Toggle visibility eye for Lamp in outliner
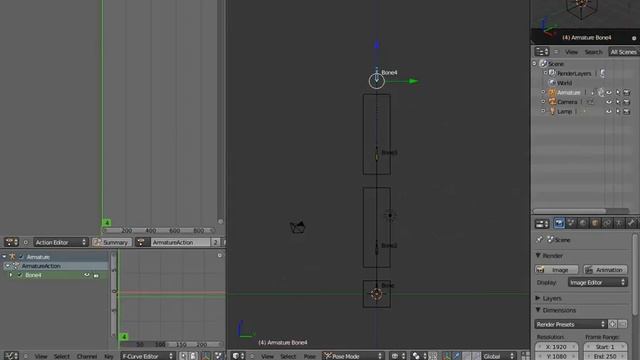The width and height of the screenshot is (640, 360). pyautogui.click(x=609, y=111)
